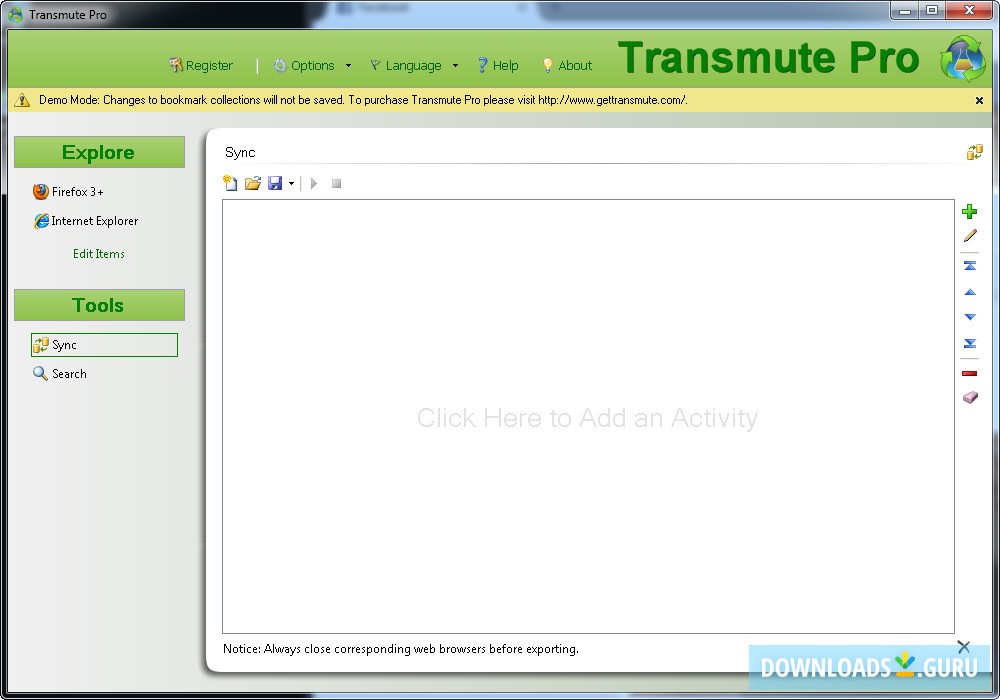Open the Language menu
Viewport: 1000px width, 700px height.
pyautogui.click(x=406, y=65)
